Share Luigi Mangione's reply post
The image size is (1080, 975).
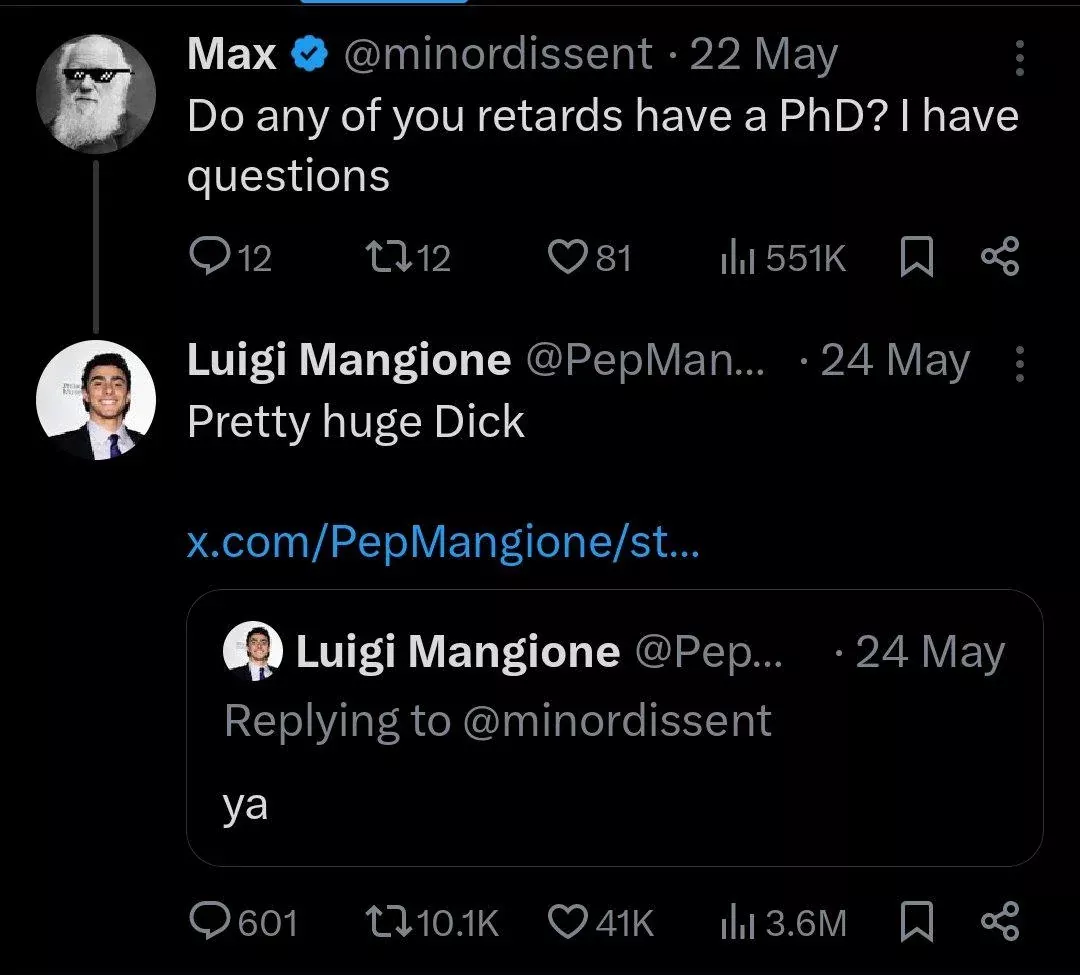pyautogui.click(x=1000, y=922)
